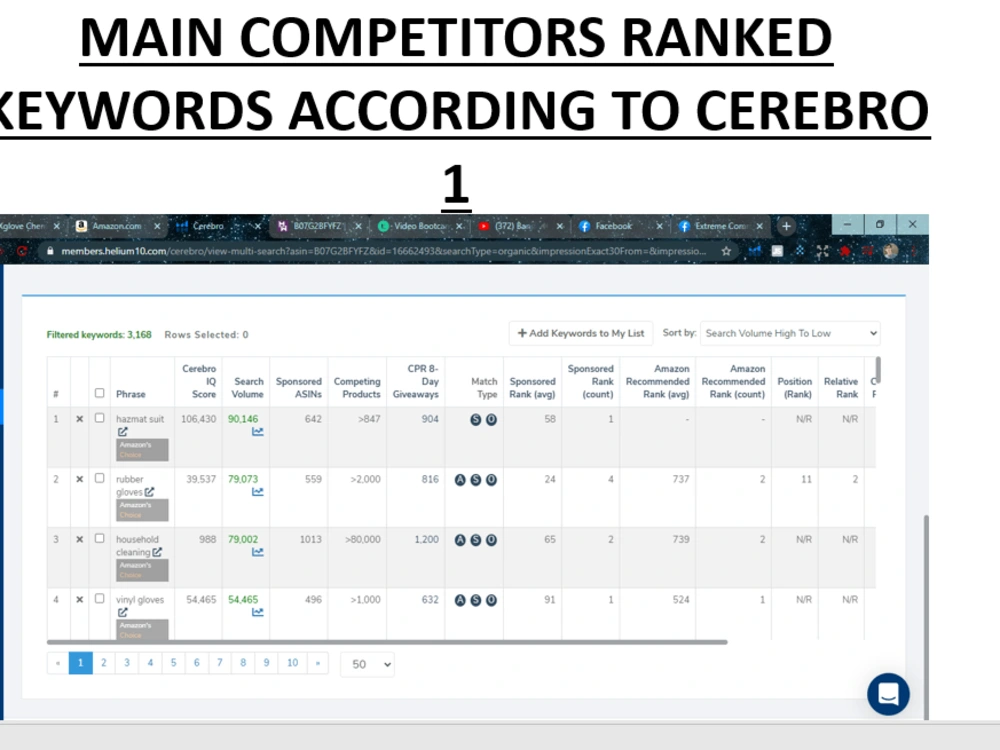The height and width of the screenshot is (750, 1000).
Task: Click the page vertical scrollbar
Action: pos(926,615)
